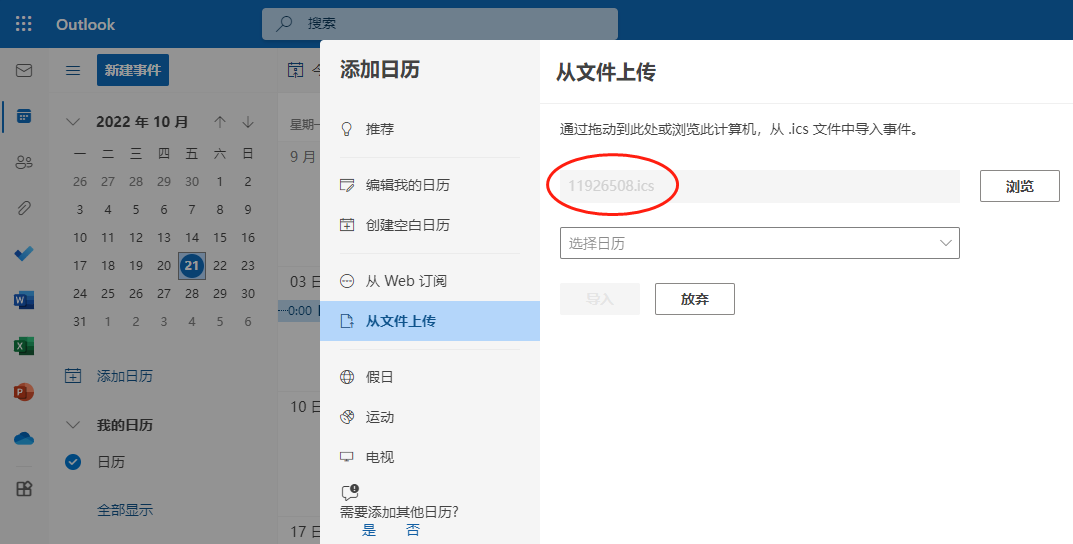This screenshot has height=544, width=1073.
Task: Click the 浏览 button
Action: [1019, 186]
